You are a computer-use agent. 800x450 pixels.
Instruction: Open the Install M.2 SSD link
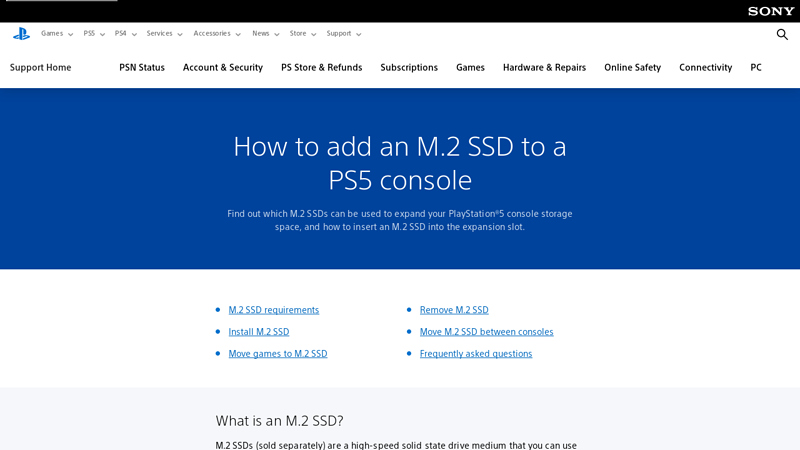[x=259, y=332]
